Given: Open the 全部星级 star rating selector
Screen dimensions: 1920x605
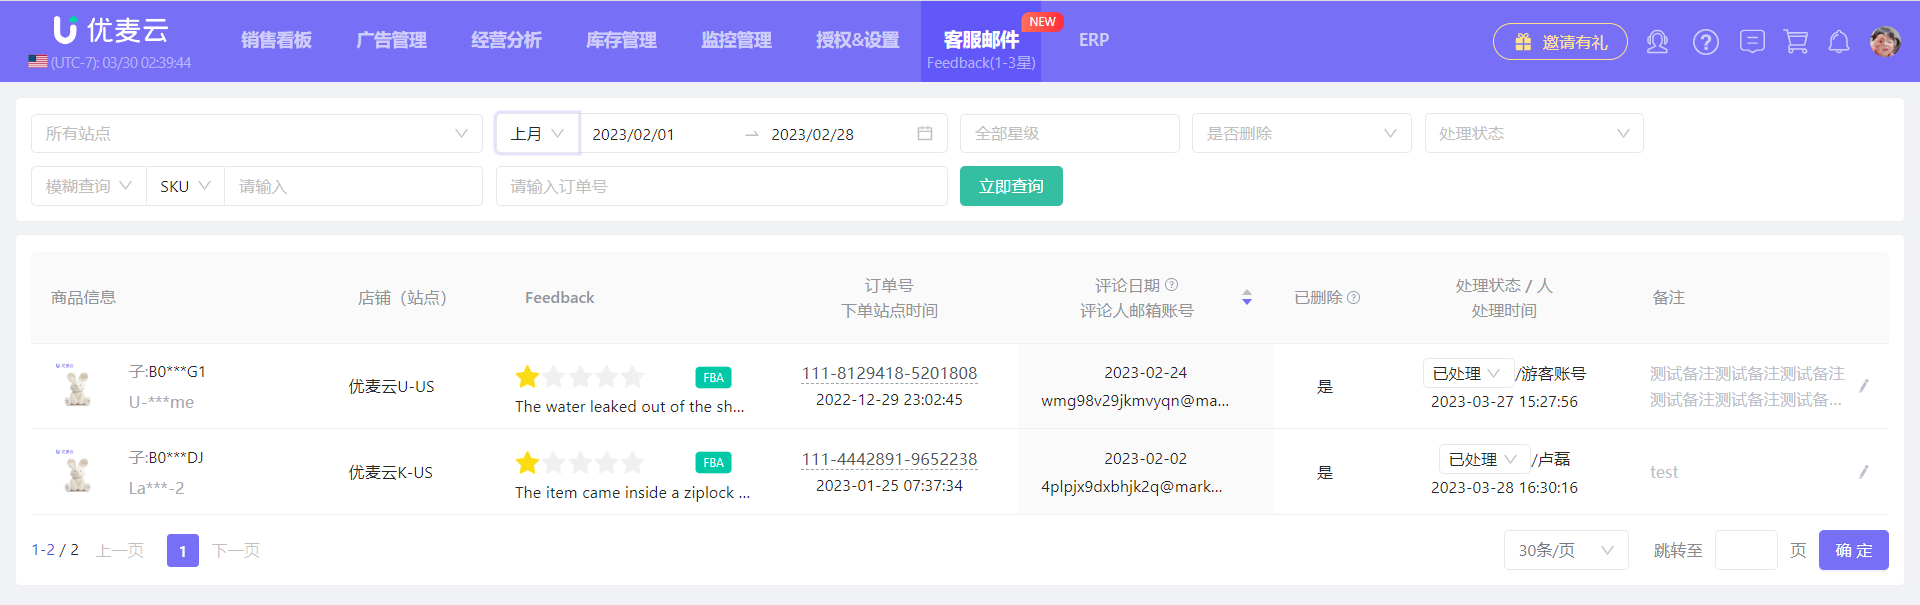Looking at the screenshot, I should [1069, 133].
